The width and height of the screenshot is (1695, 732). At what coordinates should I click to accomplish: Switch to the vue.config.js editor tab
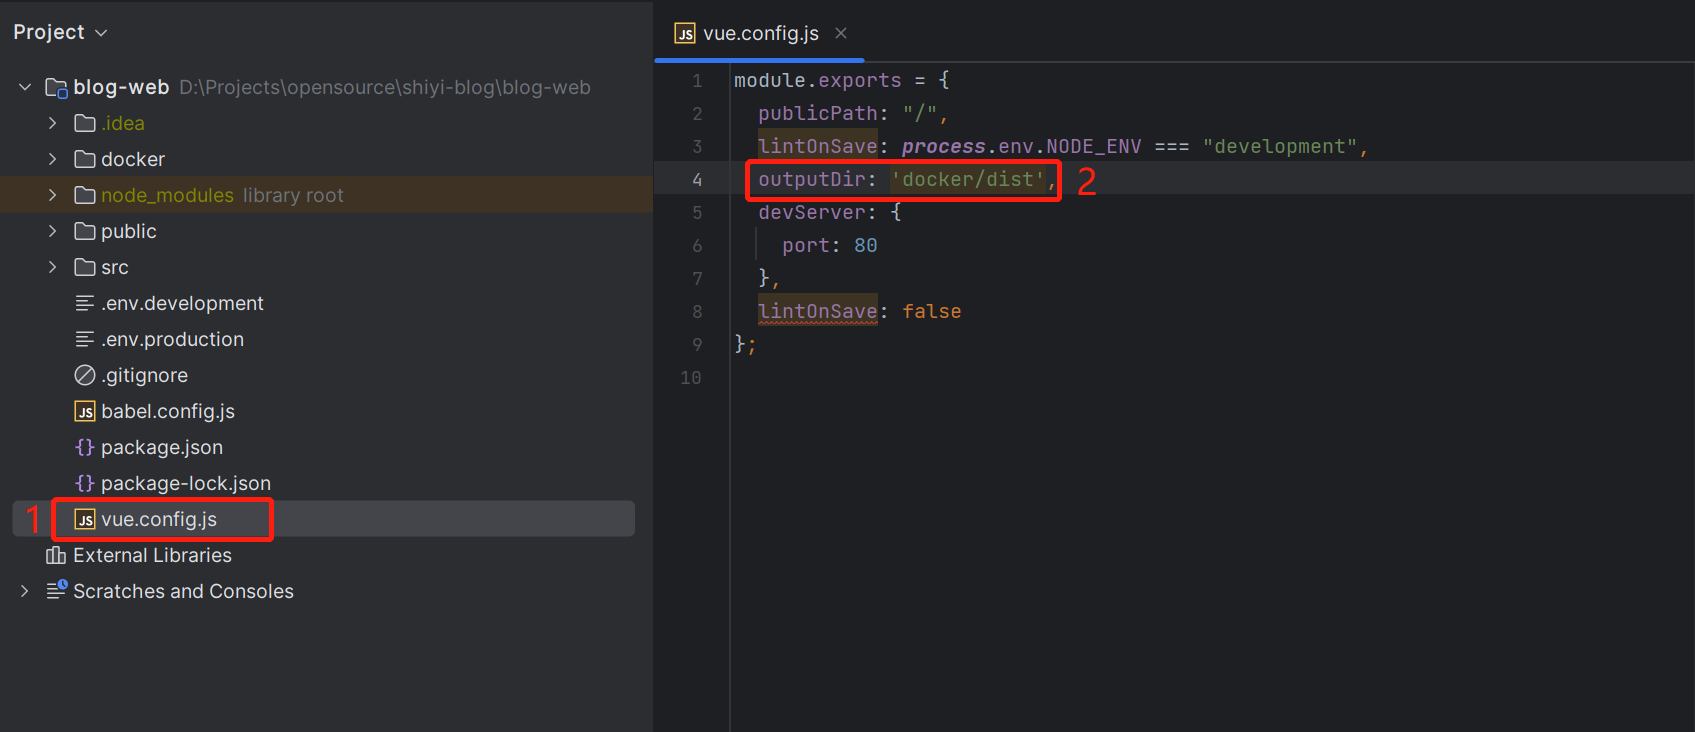[760, 33]
